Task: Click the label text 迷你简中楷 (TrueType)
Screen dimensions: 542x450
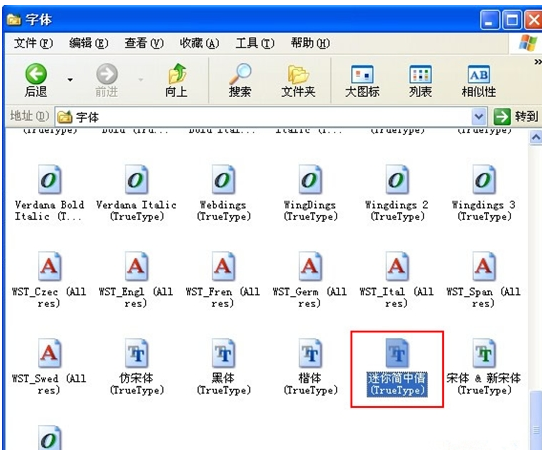Action: (397, 384)
